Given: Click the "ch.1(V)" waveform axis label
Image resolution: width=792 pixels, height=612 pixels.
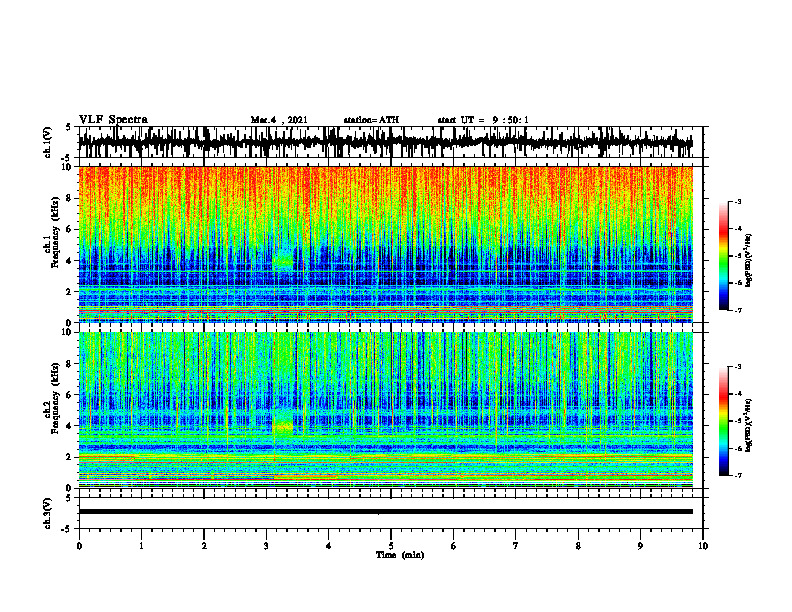Looking at the screenshot, I should [x=48, y=142].
